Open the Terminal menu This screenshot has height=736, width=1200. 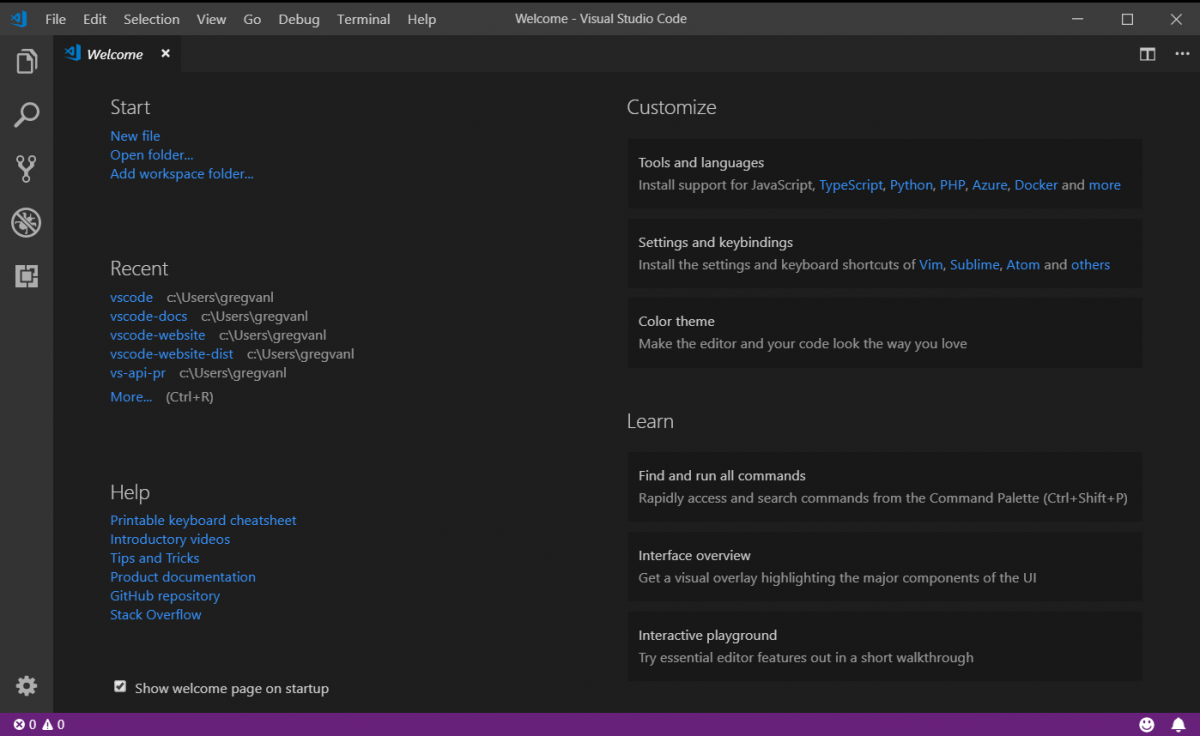tap(363, 18)
